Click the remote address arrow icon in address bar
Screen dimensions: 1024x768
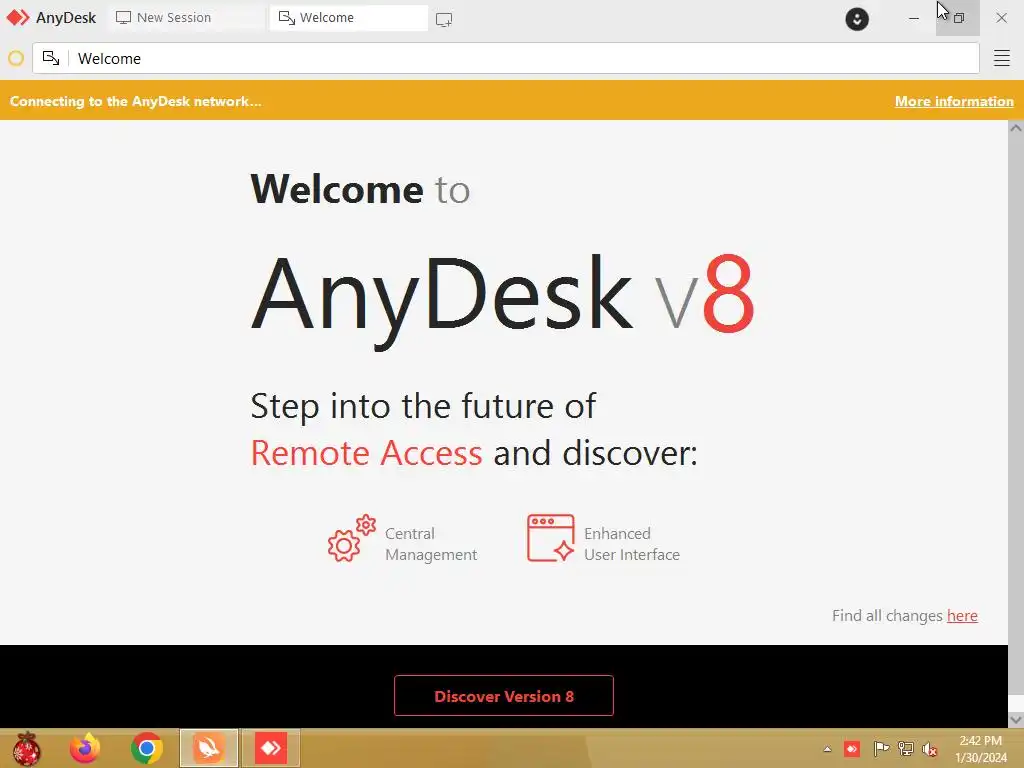pos(51,58)
